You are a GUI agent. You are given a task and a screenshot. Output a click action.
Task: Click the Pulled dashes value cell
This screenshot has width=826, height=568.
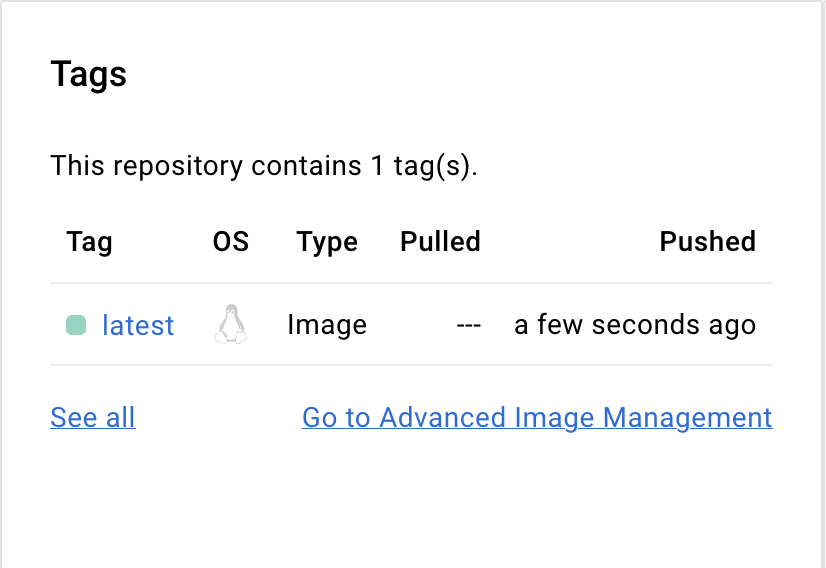tap(468, 325)
